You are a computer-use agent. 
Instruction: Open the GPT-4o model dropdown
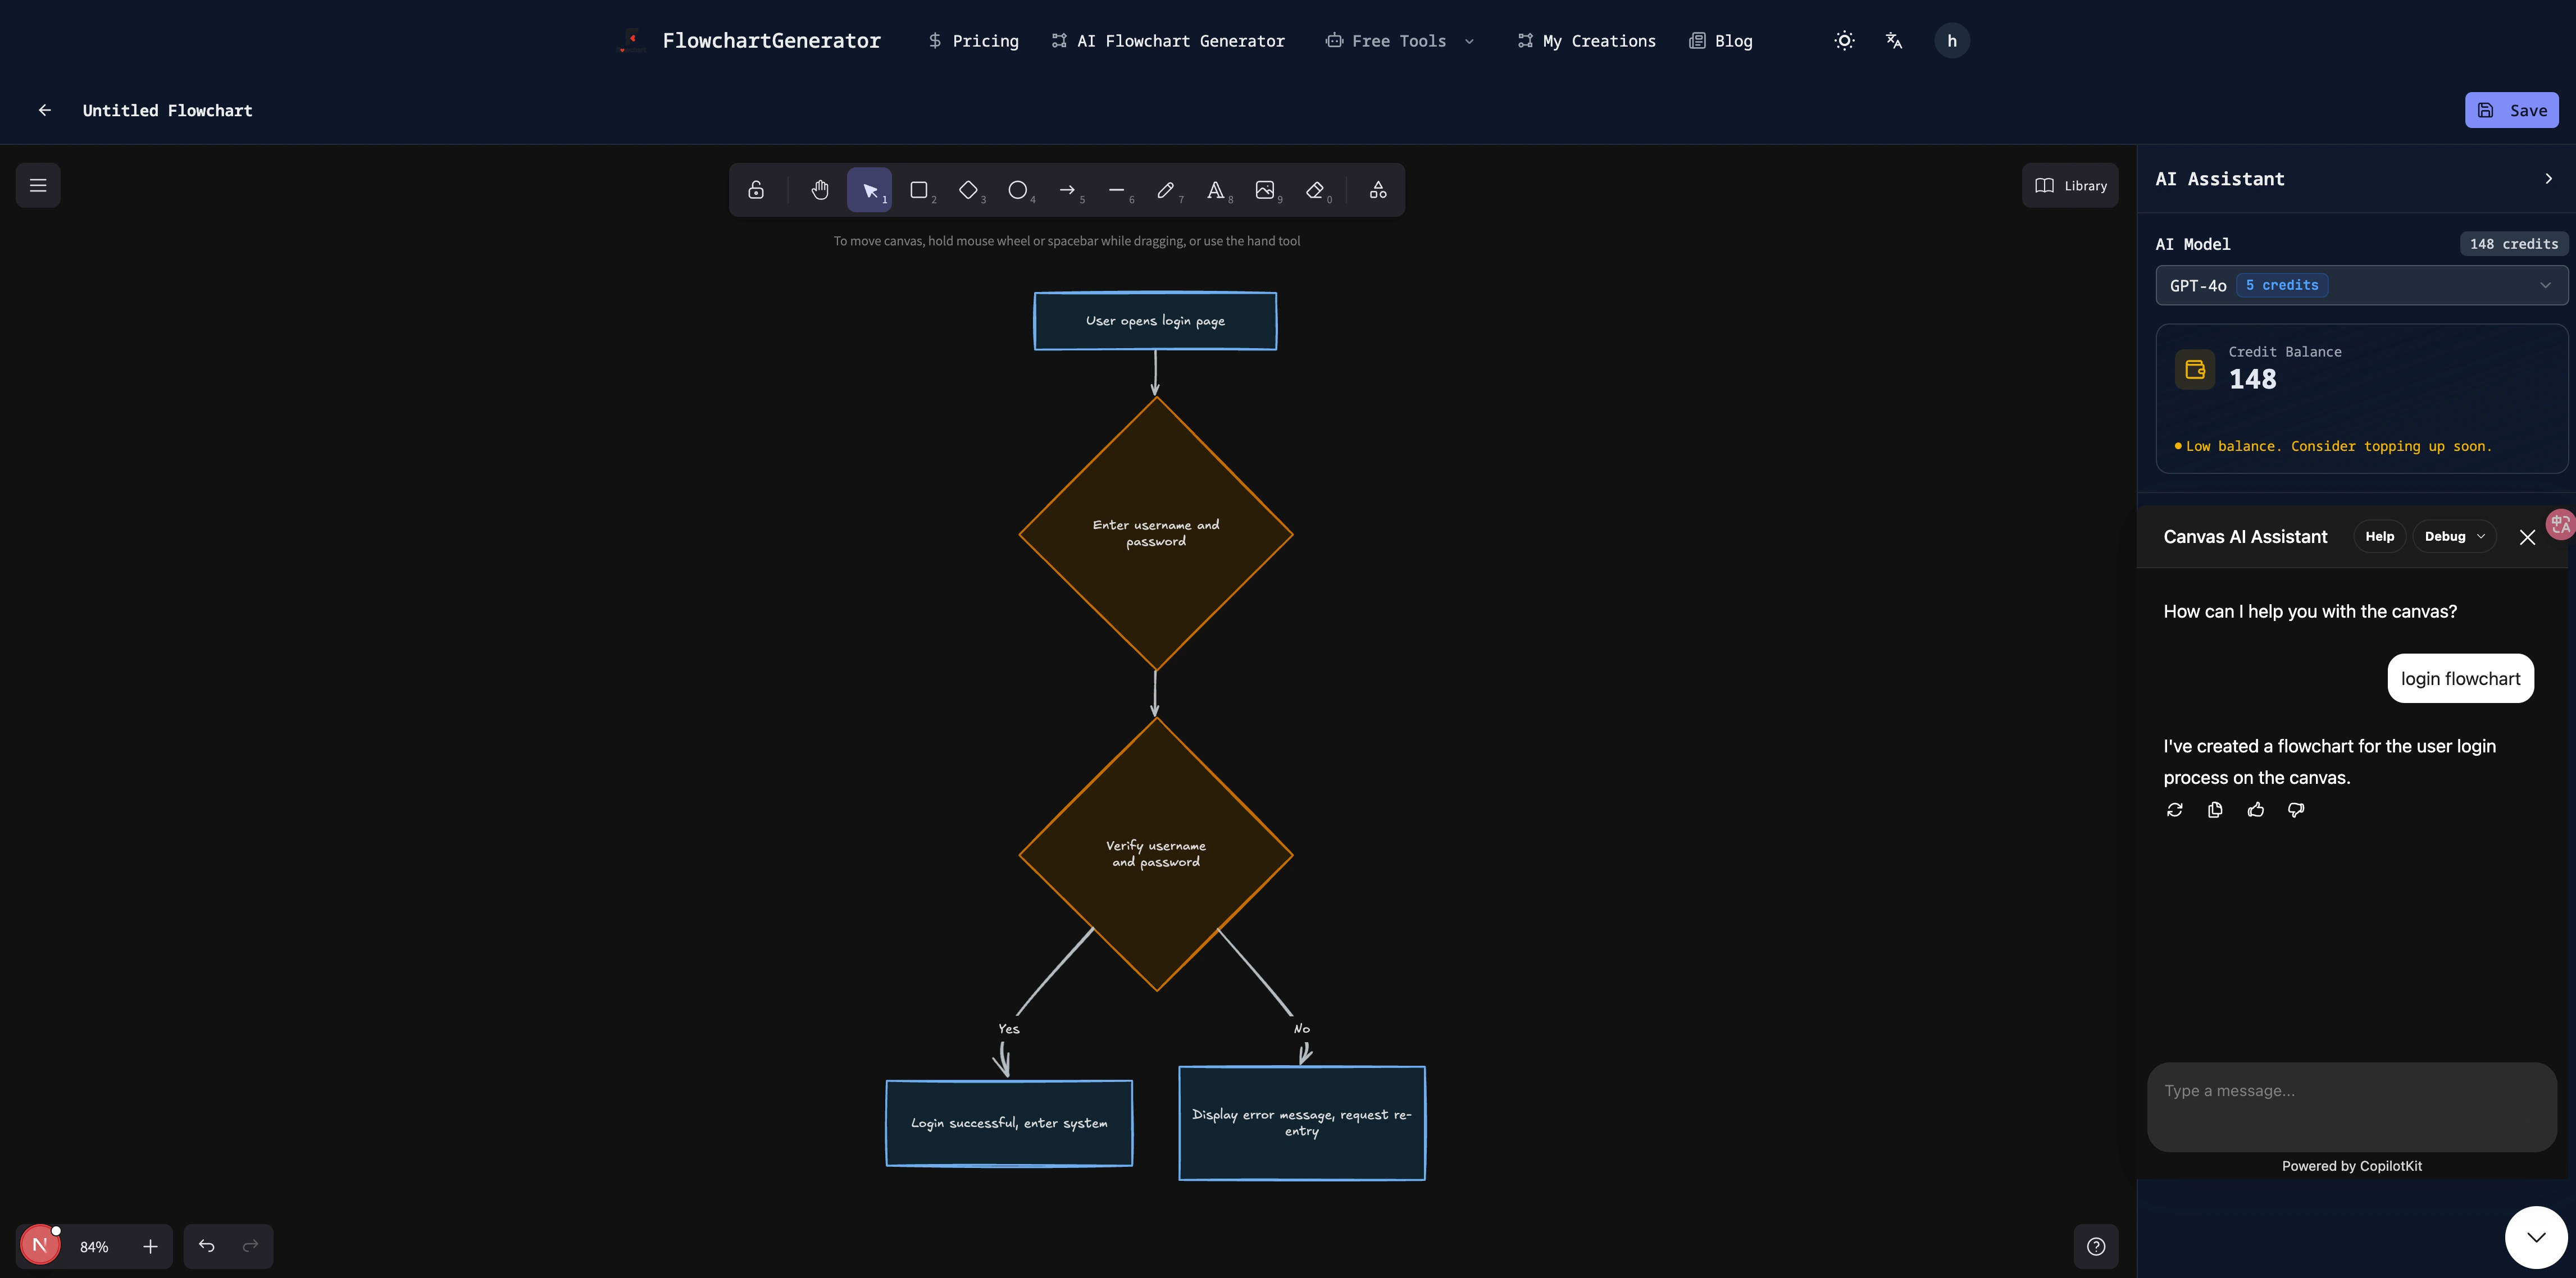pos(2361,285)
